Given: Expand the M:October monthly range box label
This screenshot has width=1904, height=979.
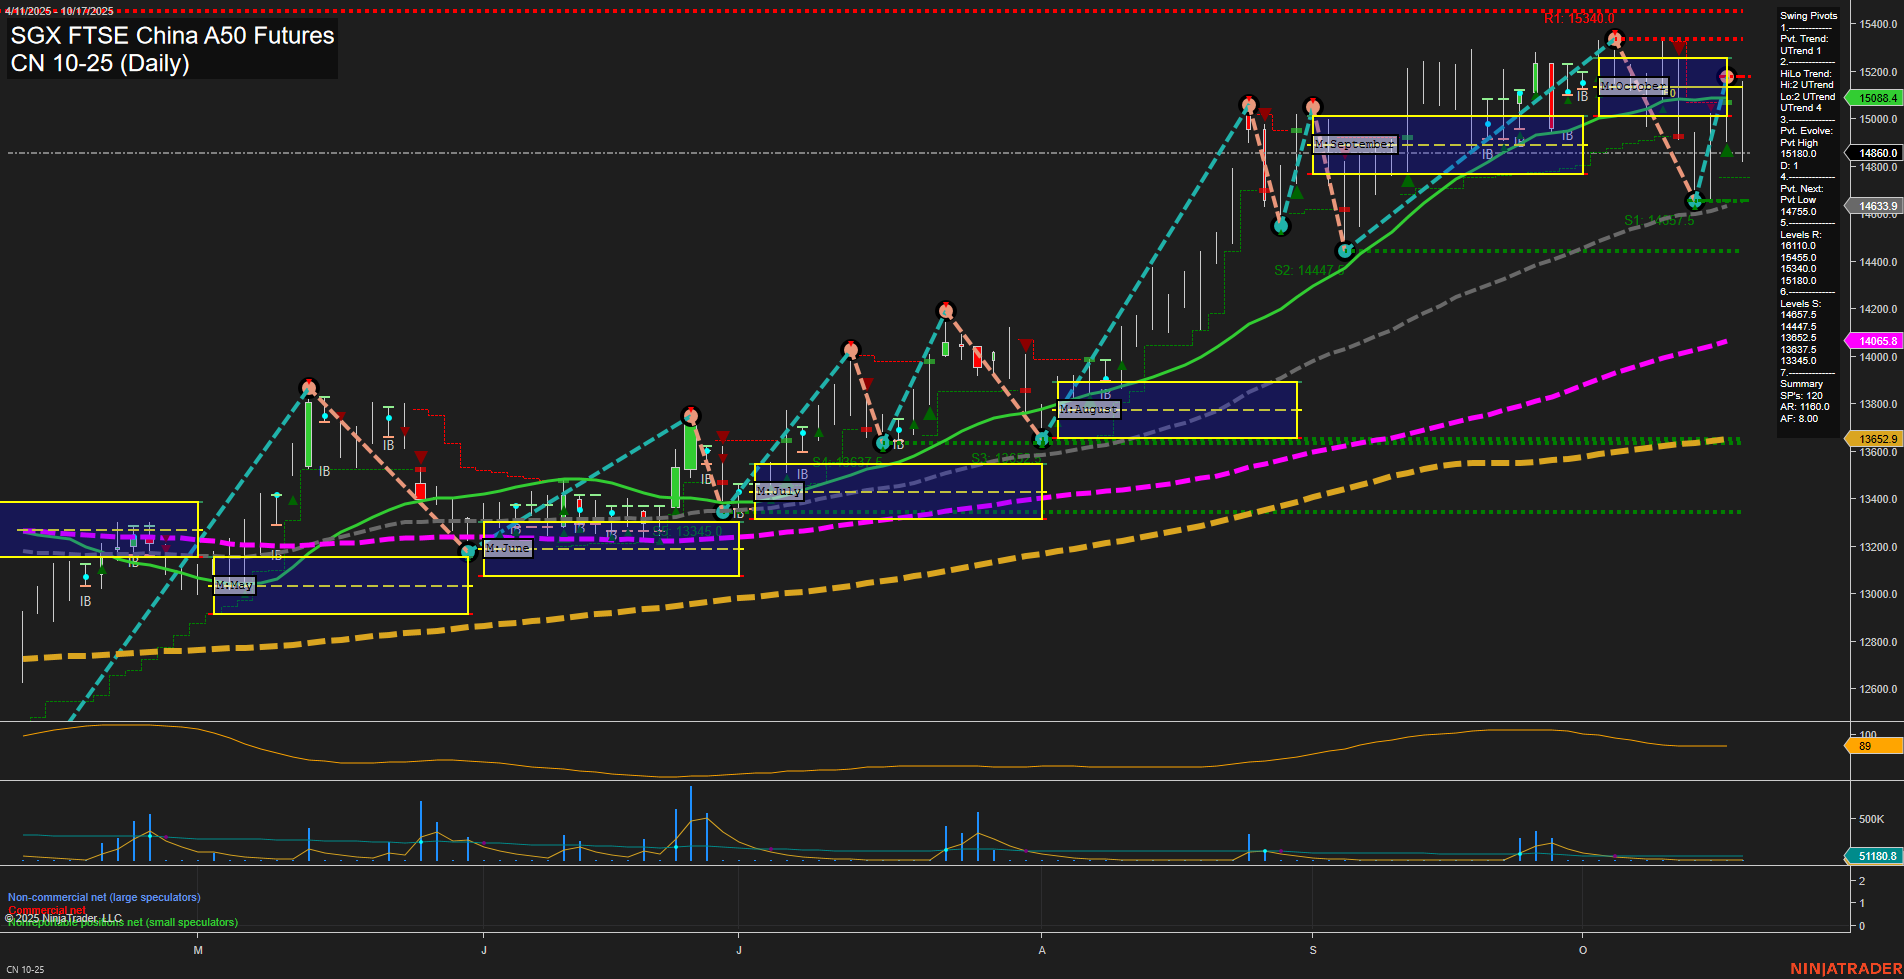Looking at the screenshot, I should pos(1634,87).
